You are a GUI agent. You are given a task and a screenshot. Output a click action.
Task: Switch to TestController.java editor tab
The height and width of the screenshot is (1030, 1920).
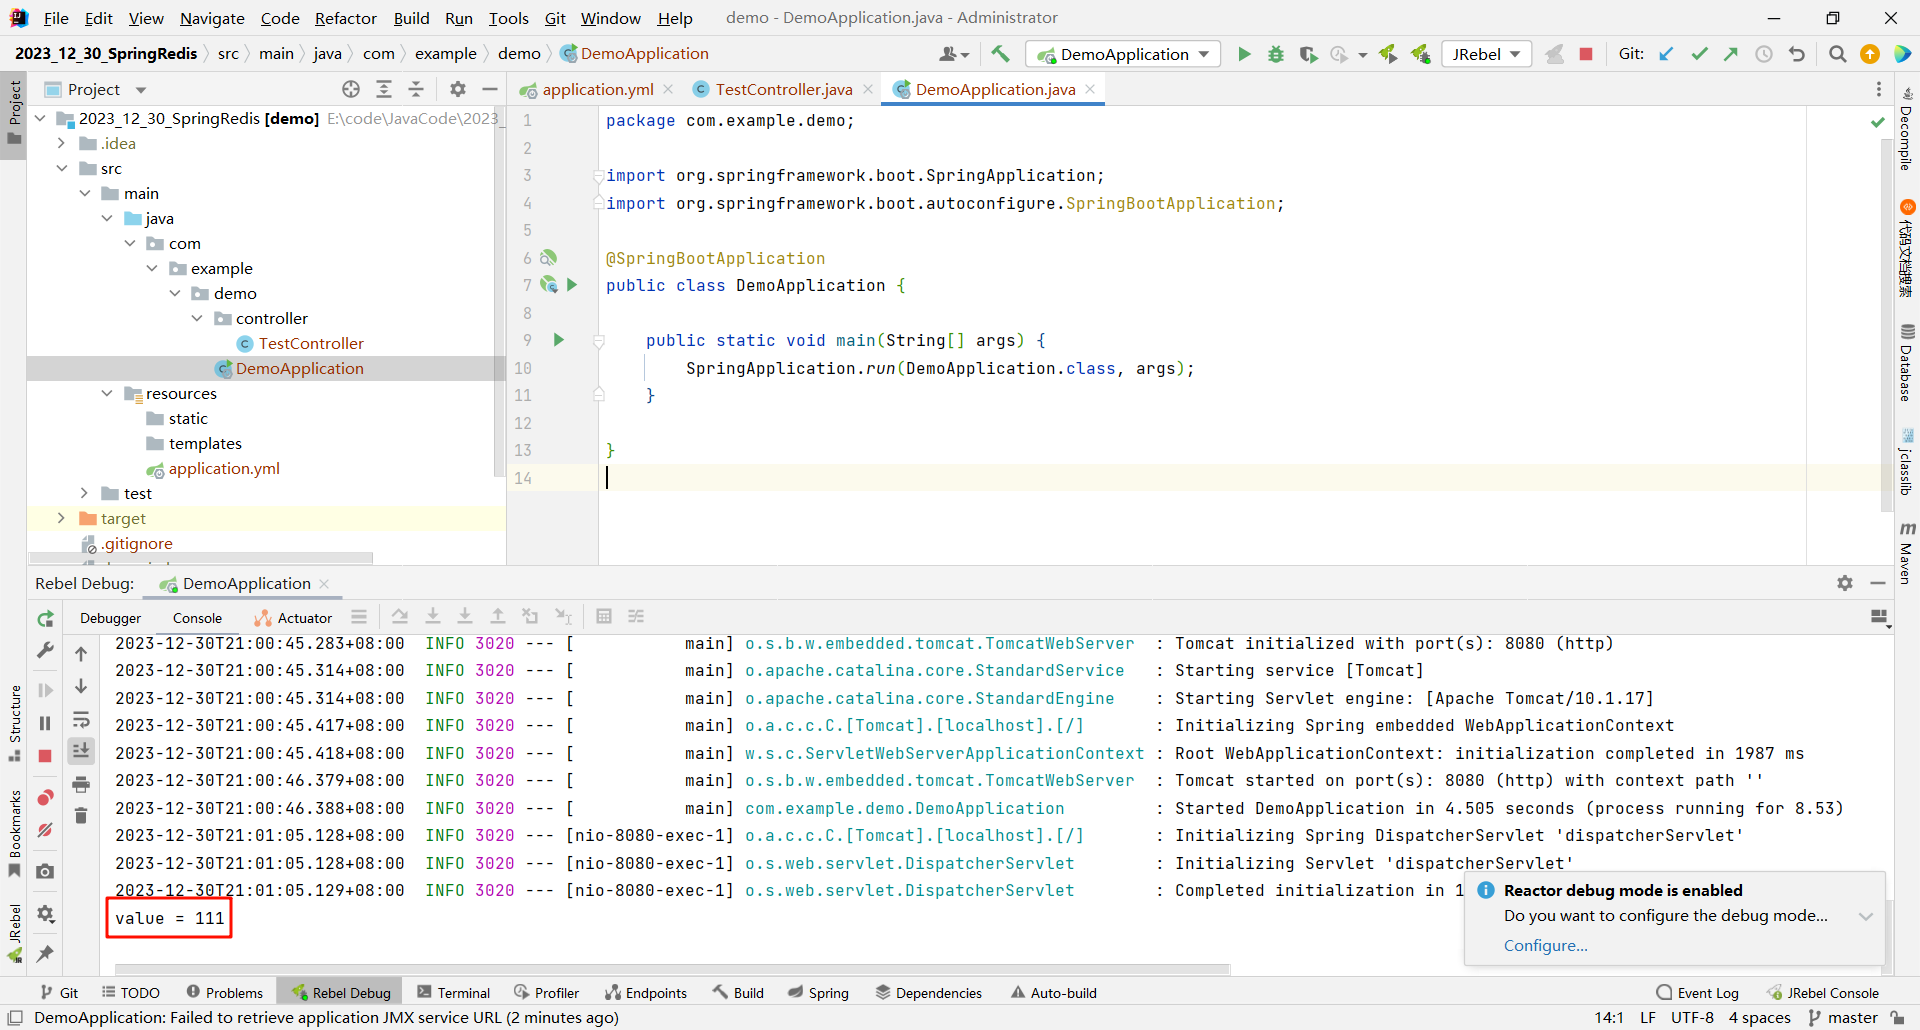click(x=783, y=89)
